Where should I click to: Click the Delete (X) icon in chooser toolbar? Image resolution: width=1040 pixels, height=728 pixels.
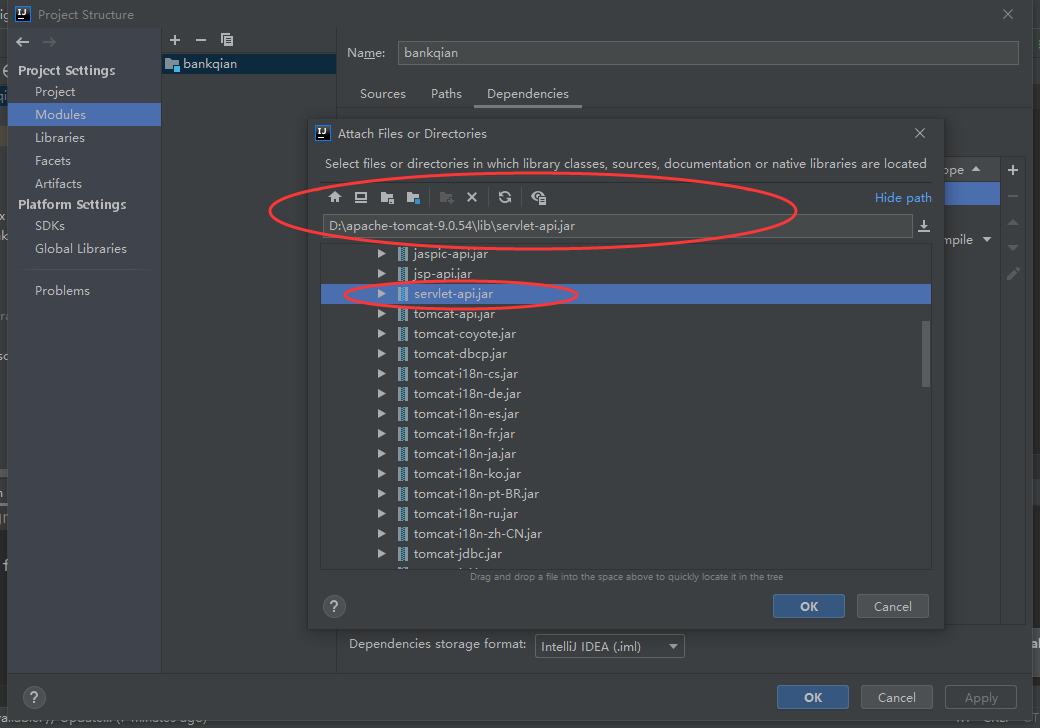coord(472,197)
